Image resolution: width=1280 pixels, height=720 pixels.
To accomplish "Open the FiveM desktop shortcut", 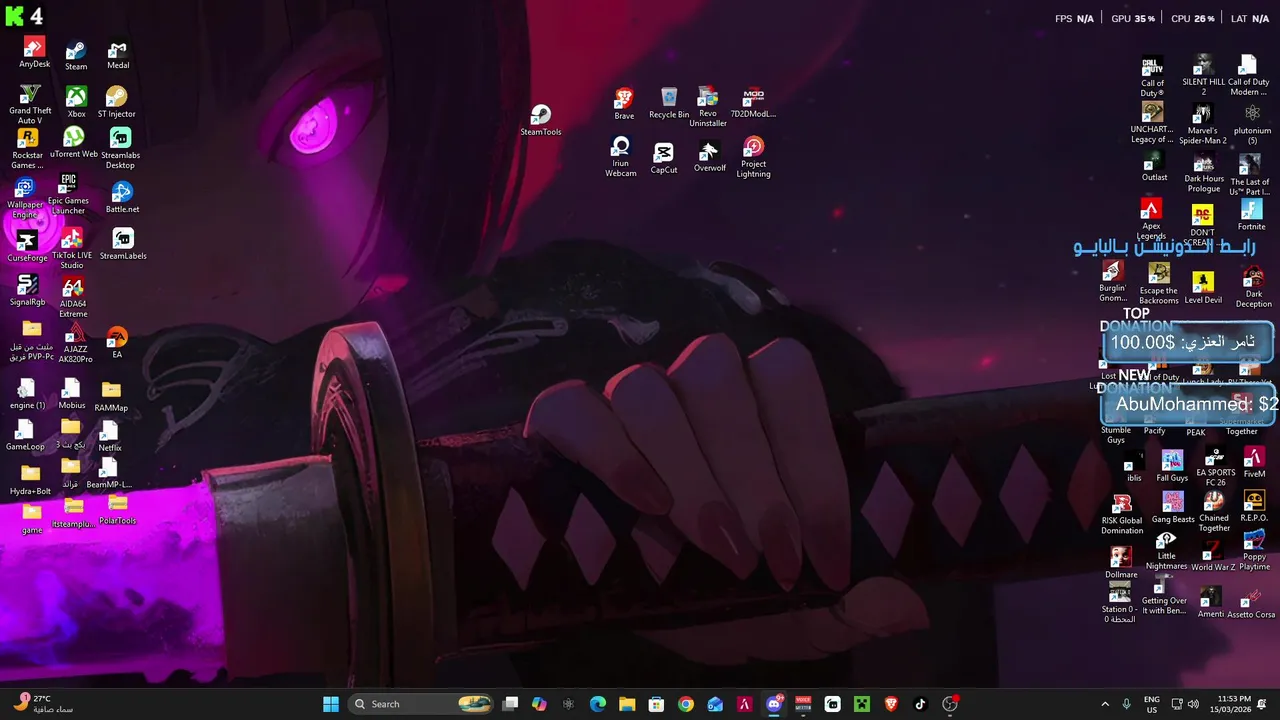I will 1254,463.
